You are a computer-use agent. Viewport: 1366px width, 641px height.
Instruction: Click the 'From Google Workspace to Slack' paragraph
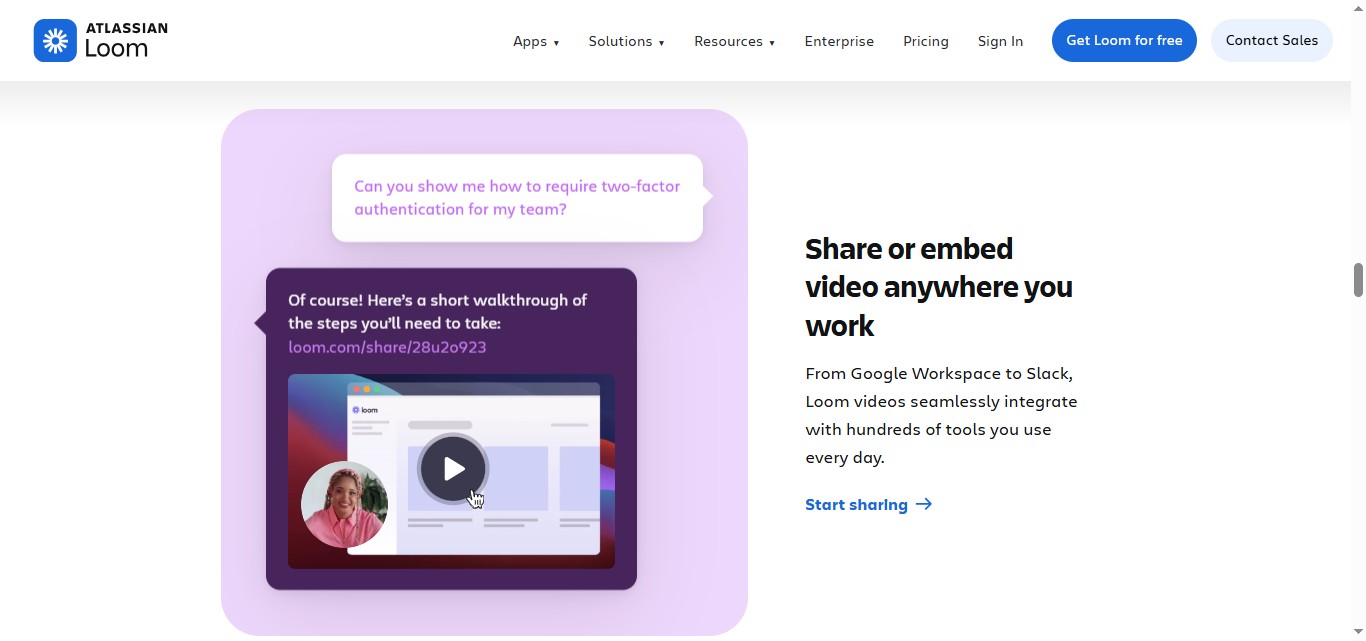coord(941,415)
